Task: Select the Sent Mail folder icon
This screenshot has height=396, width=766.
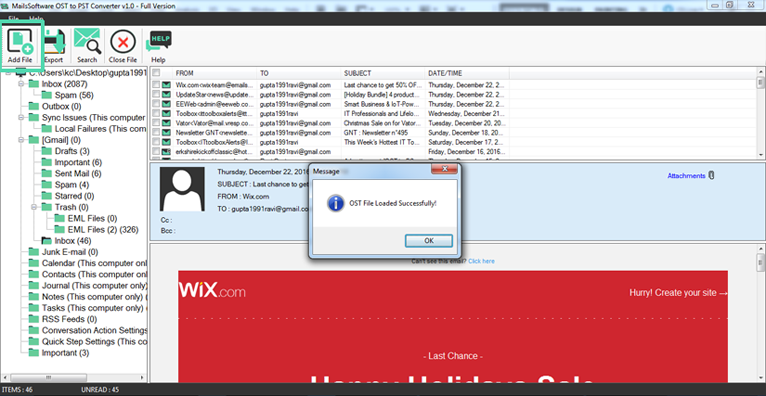Action: point(46,173)
